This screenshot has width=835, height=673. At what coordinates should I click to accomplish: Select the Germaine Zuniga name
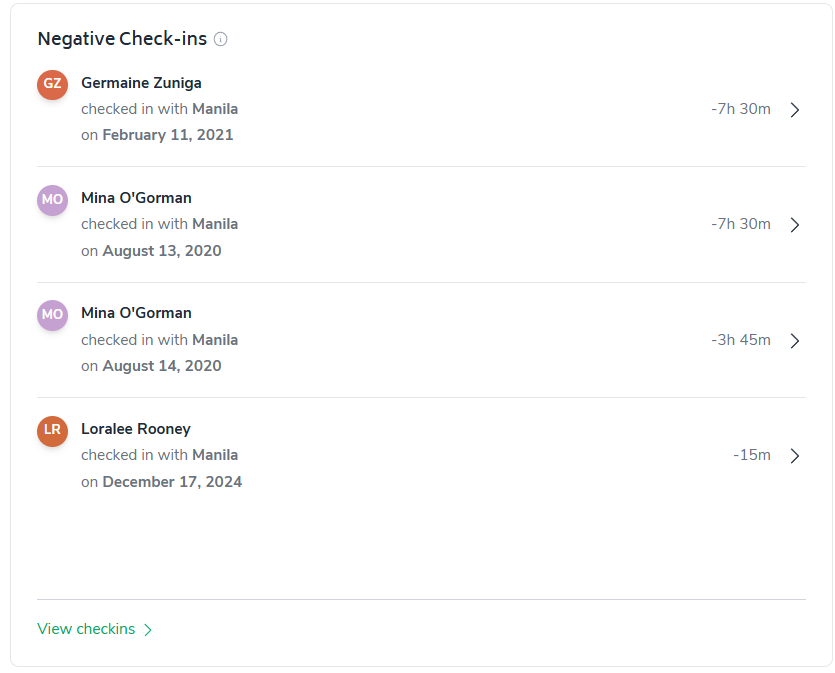tap(141, 83)
